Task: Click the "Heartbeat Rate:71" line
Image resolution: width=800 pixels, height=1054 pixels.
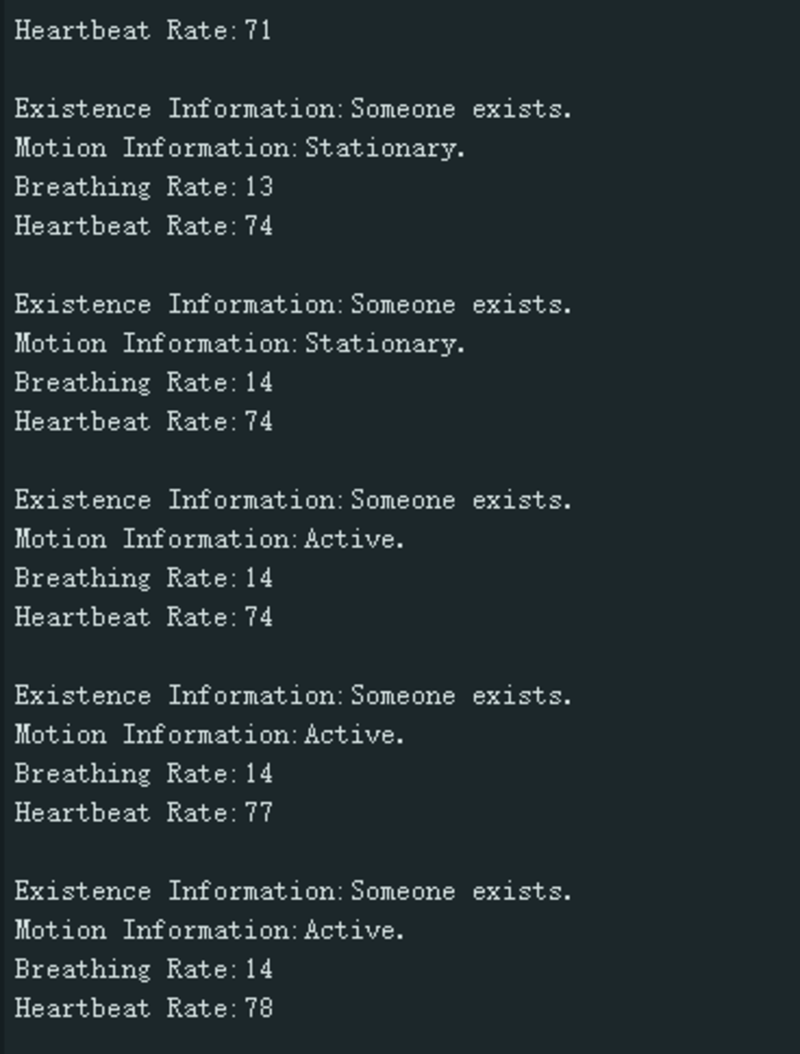Action: click(x=143, y=30)
